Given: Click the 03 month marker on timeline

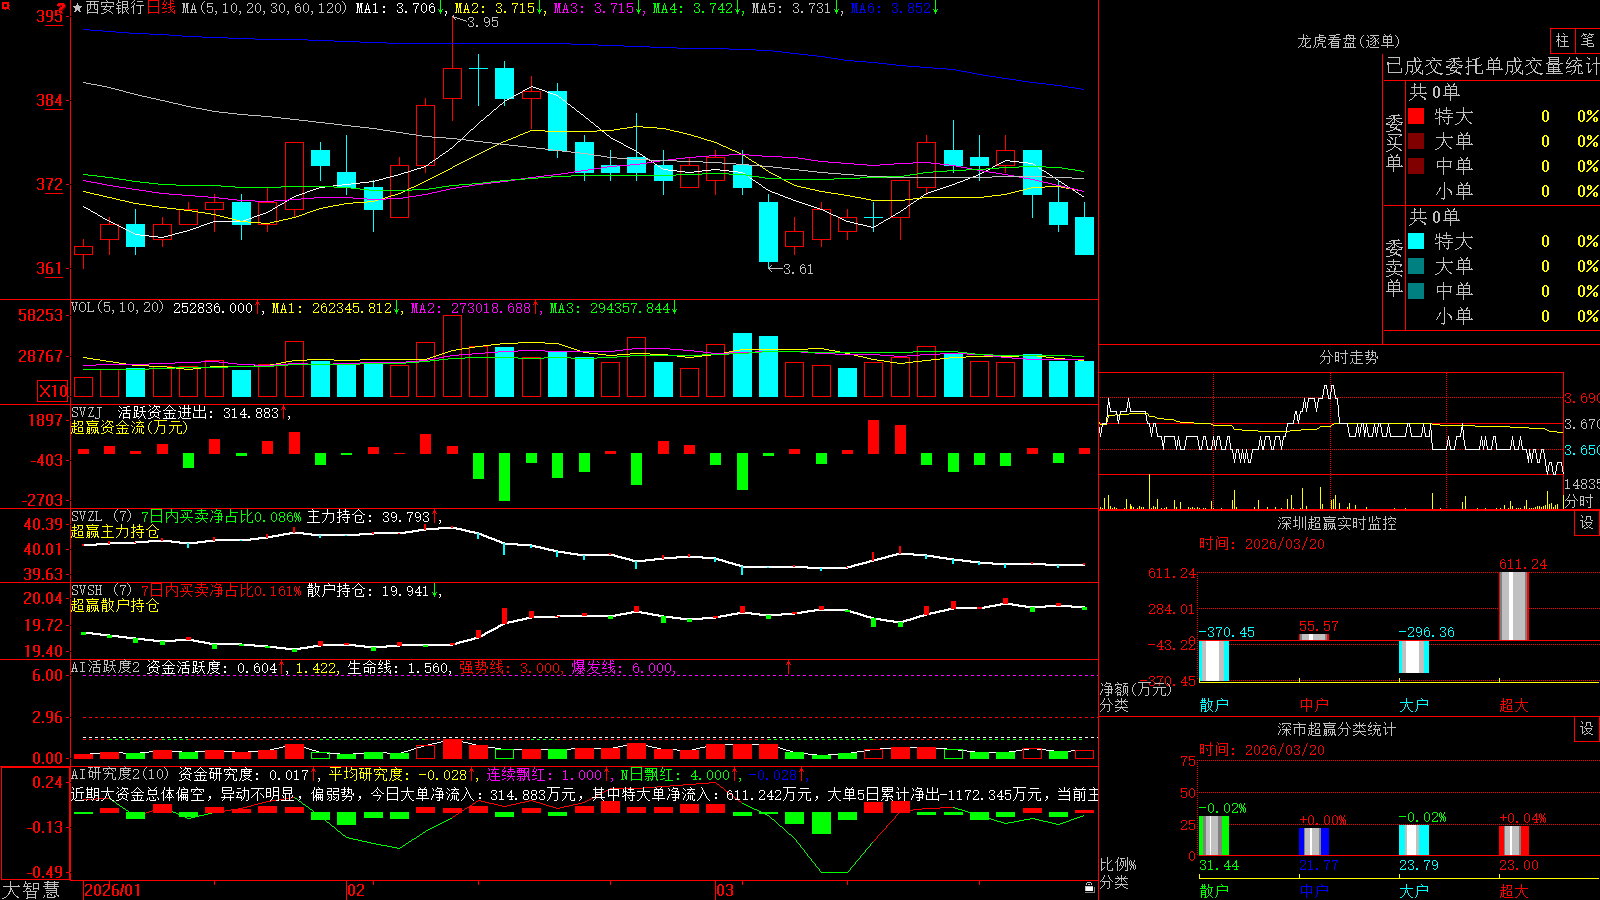Looking at the screenshot, I should pos(725,890).
